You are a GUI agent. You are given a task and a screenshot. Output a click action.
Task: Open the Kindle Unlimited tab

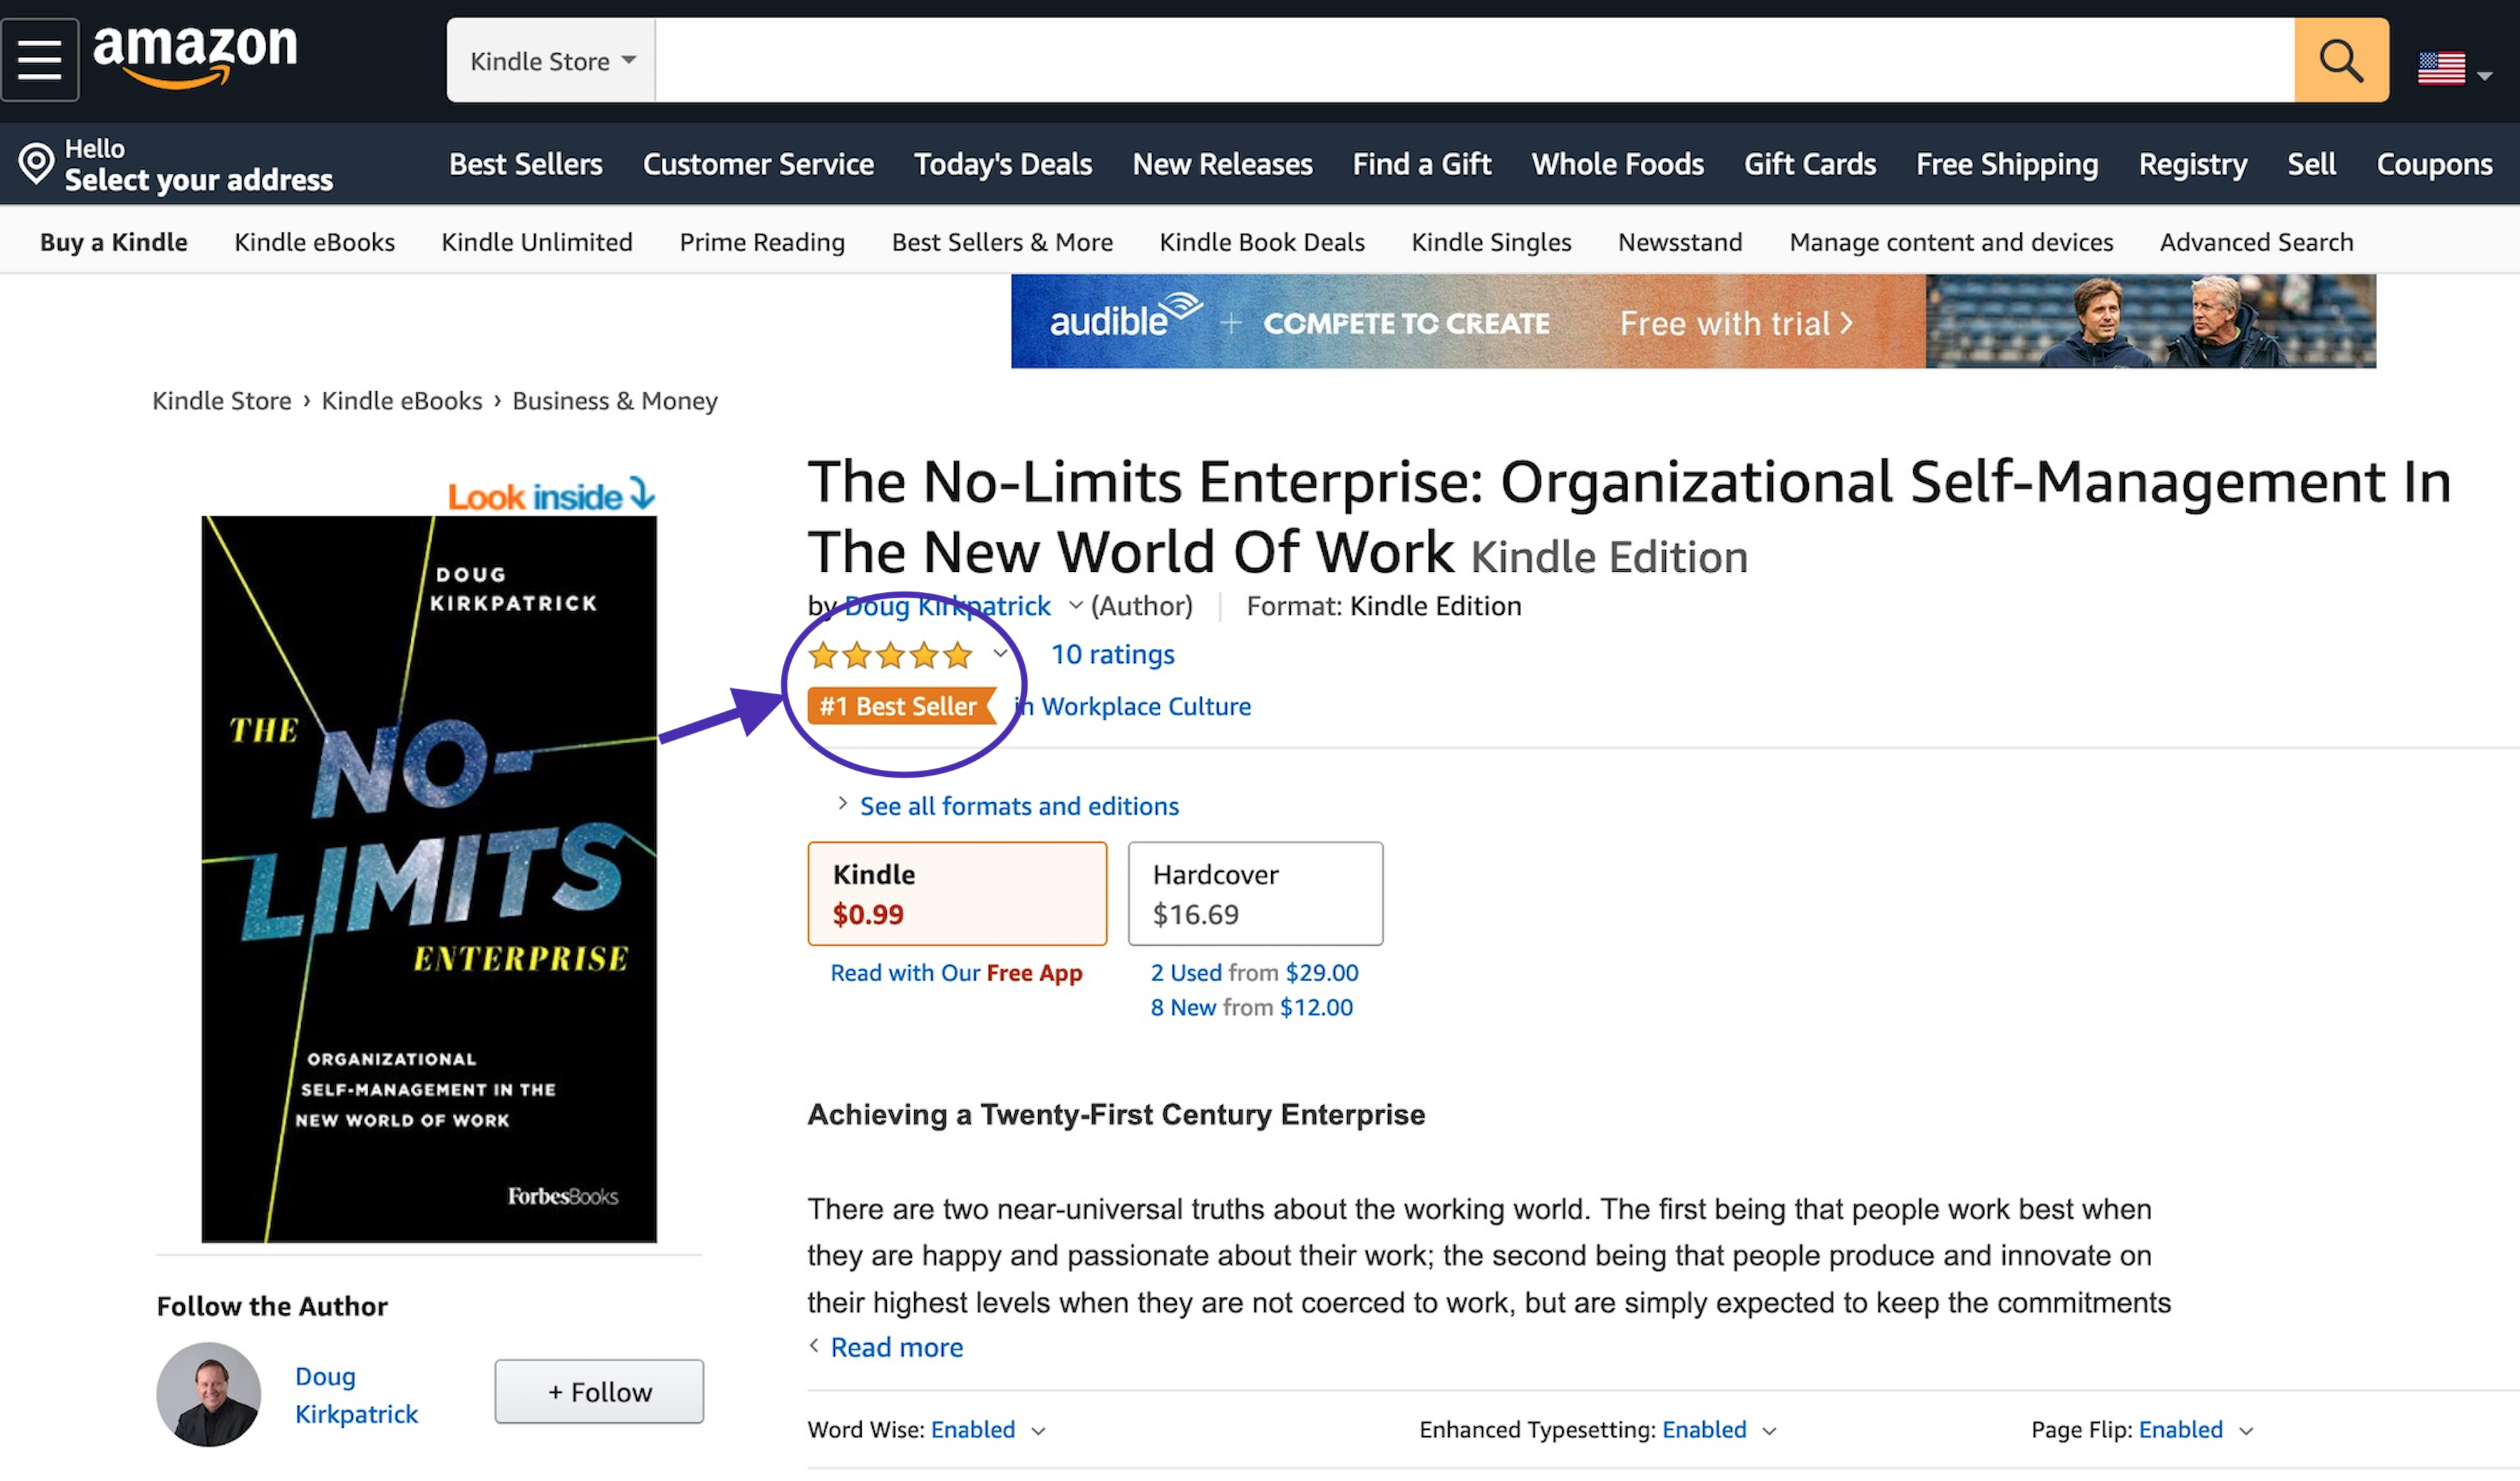point(537,242)
